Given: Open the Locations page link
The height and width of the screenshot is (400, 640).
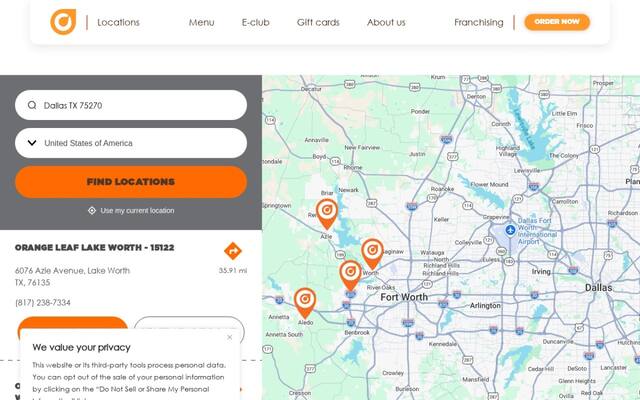Looking at the screenshot, I should (x=118, y=22).
